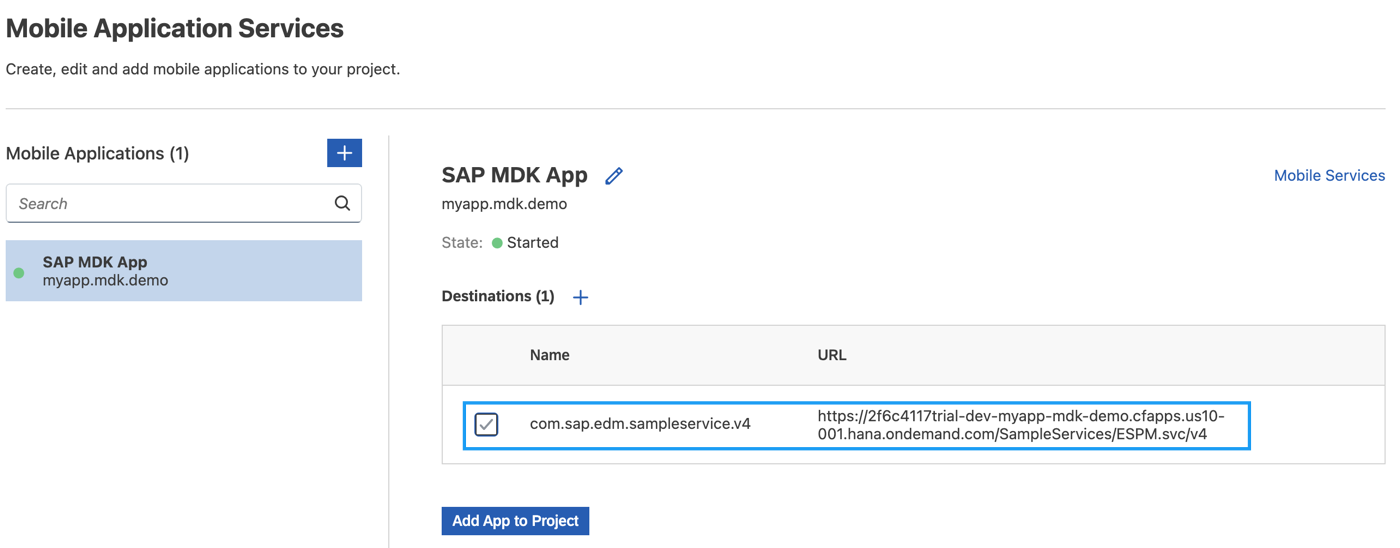The width and height of the screenshot is (1400, 548).
Task: Open the Mobile Services link
Action: click(1329, 175)
